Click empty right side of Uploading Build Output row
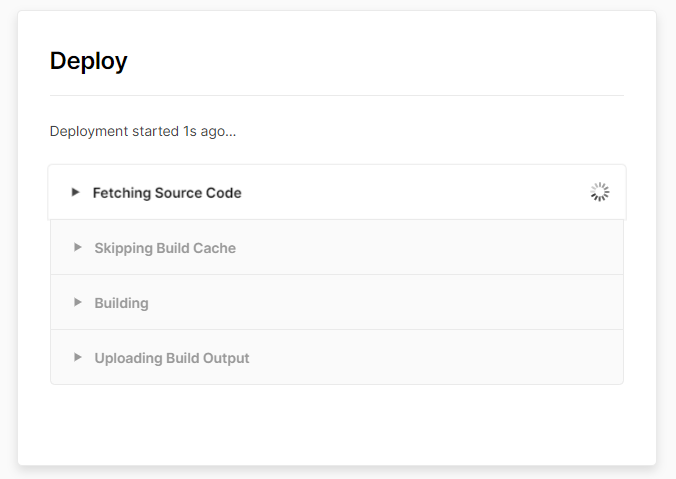The width and height of the screenshot is (676, 479). click(x=450, y=358)
